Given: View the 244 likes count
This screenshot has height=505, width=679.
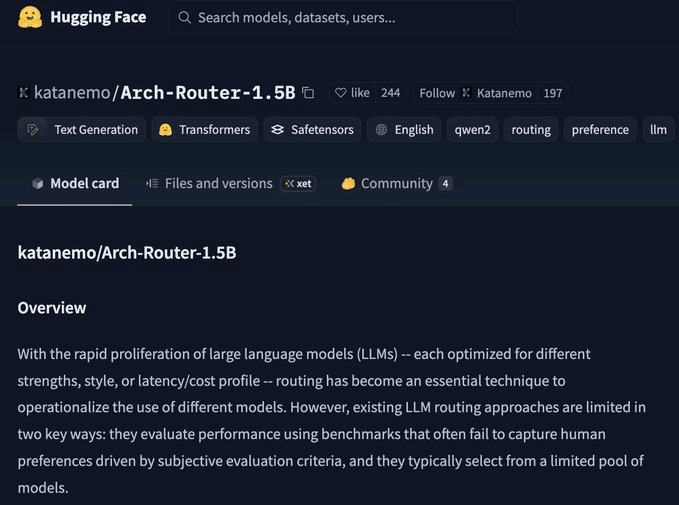Looking at the screenshot, I should (391, 93).
